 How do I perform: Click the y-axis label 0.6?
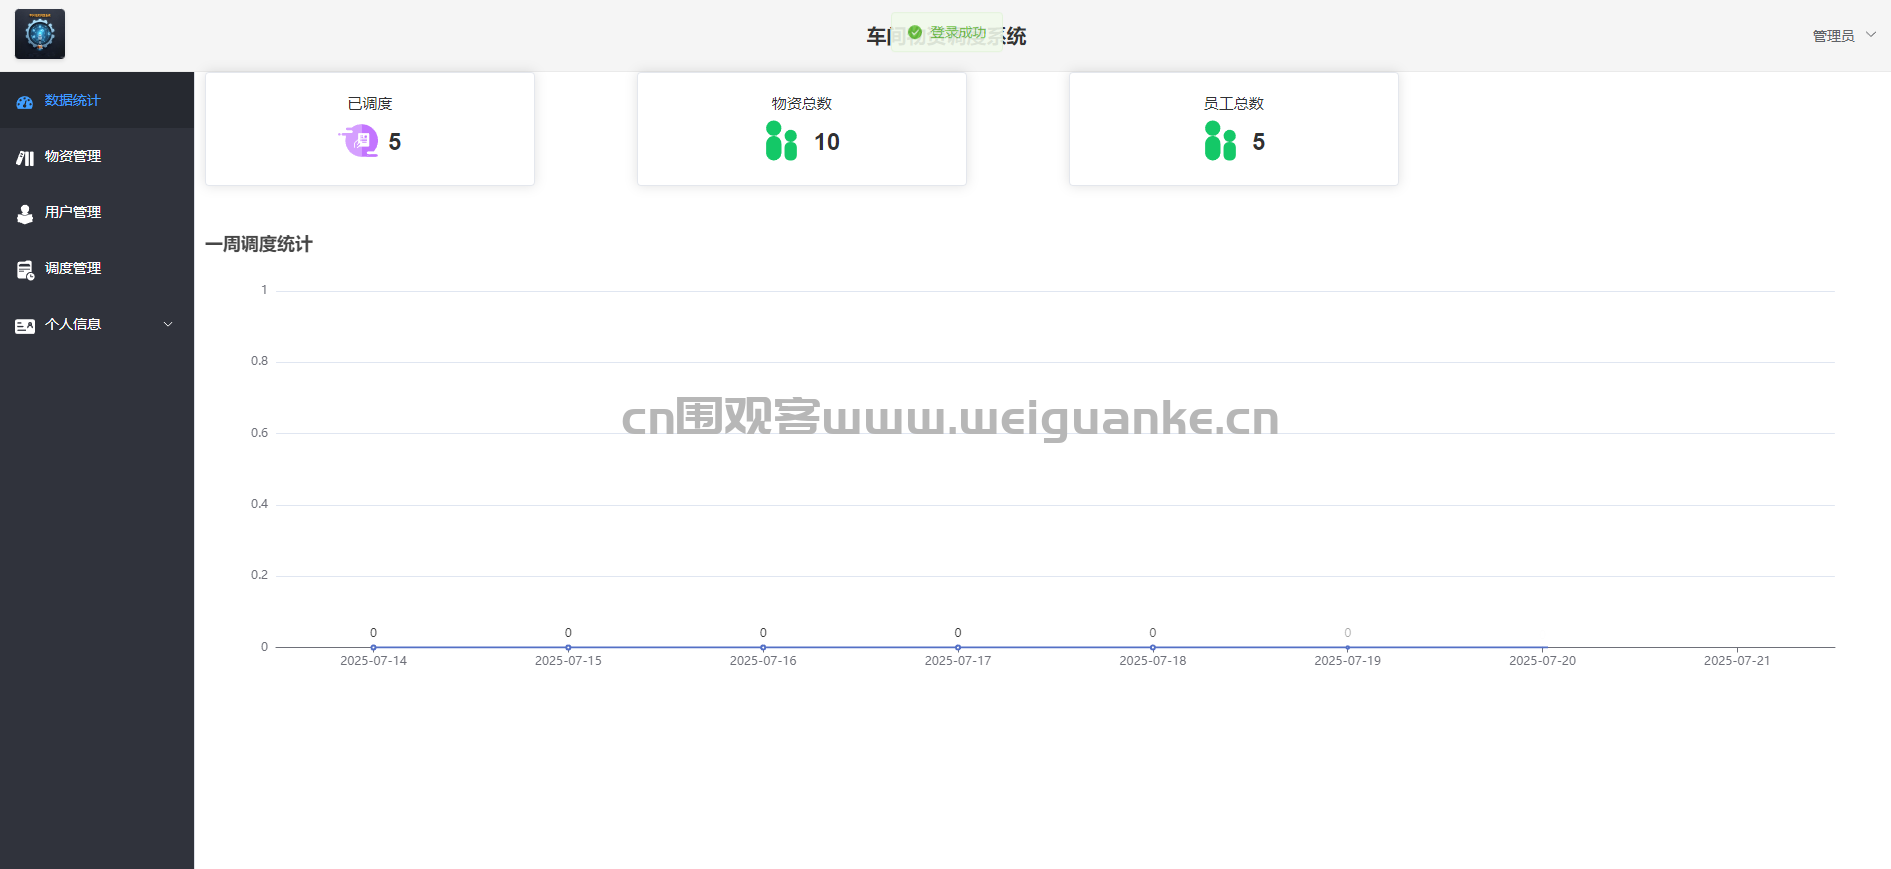tap(259, 433)
